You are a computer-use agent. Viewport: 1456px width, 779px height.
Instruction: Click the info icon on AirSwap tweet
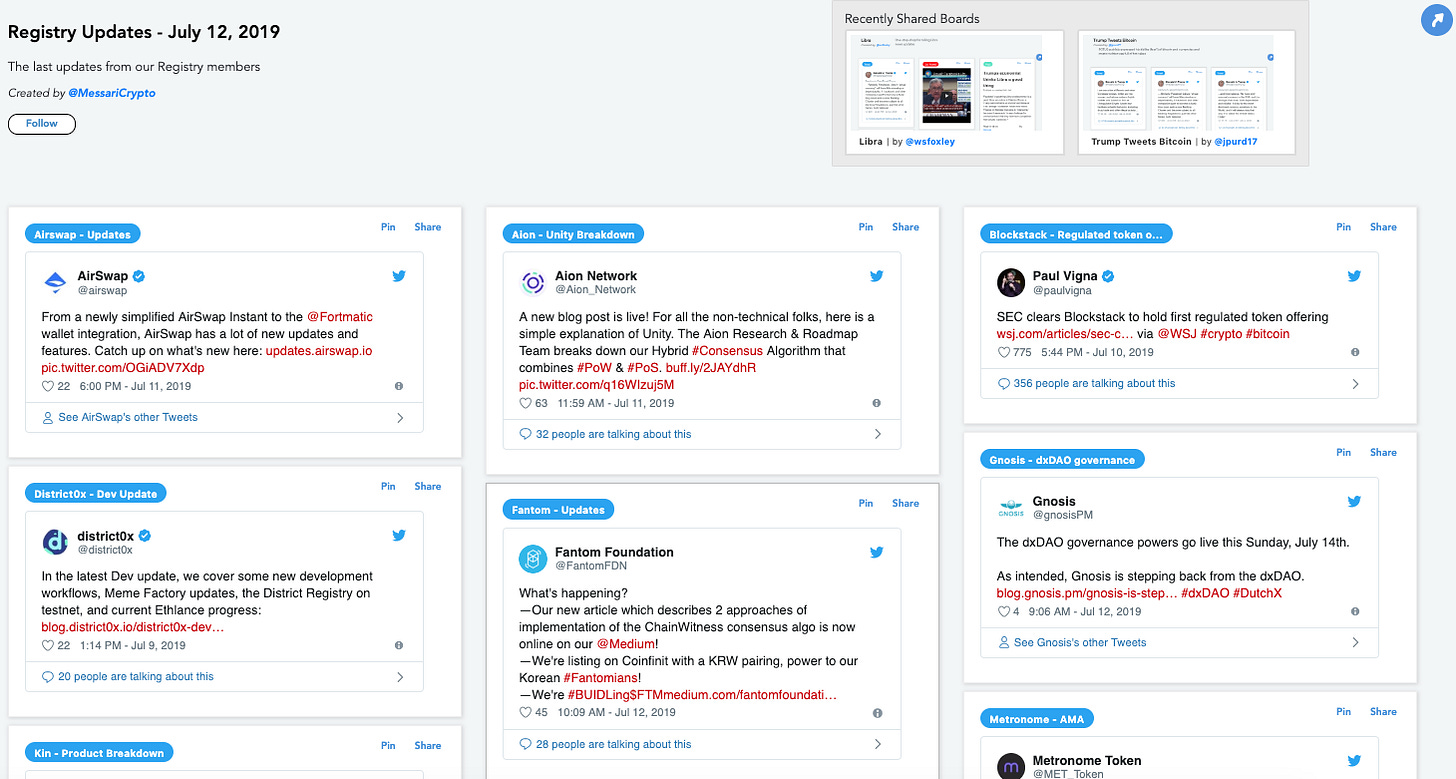coord(399,386)
